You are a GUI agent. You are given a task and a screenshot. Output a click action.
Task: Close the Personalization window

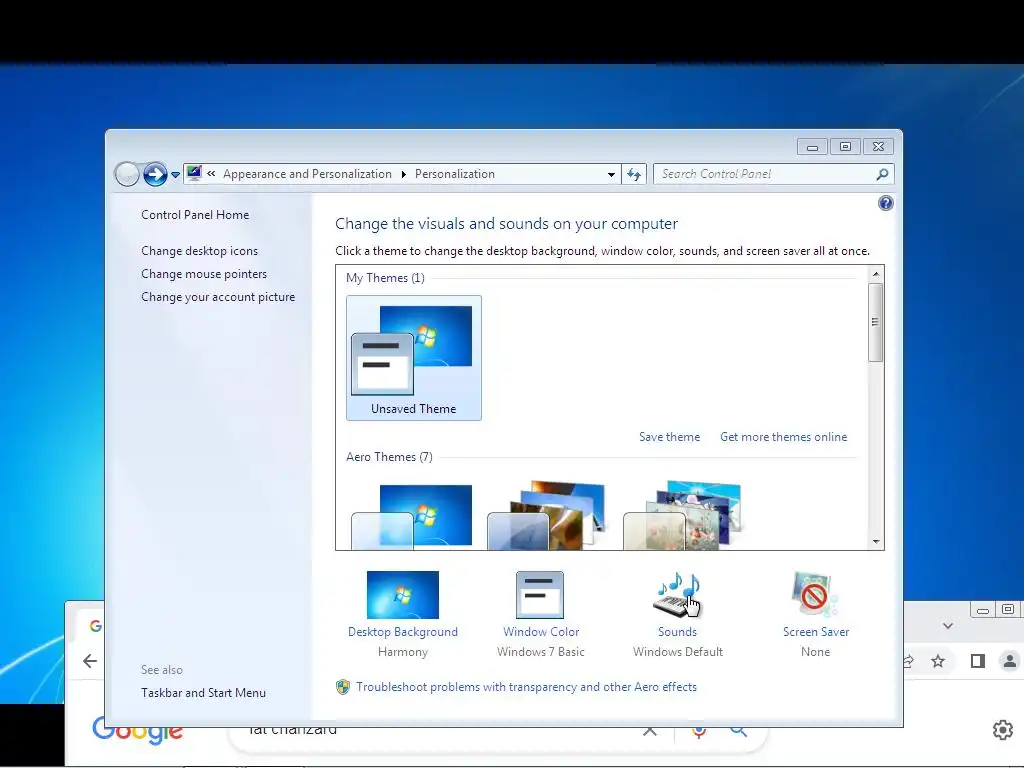click(878, 147)
